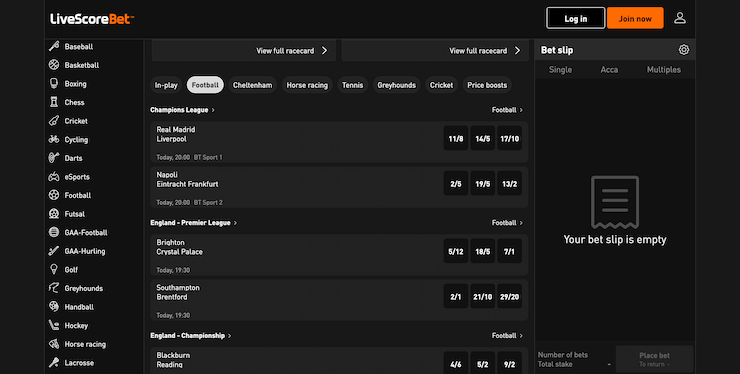Expand England - Premier League heading
The height and width of the screenshot is (374, 740).
click(193, 222)
